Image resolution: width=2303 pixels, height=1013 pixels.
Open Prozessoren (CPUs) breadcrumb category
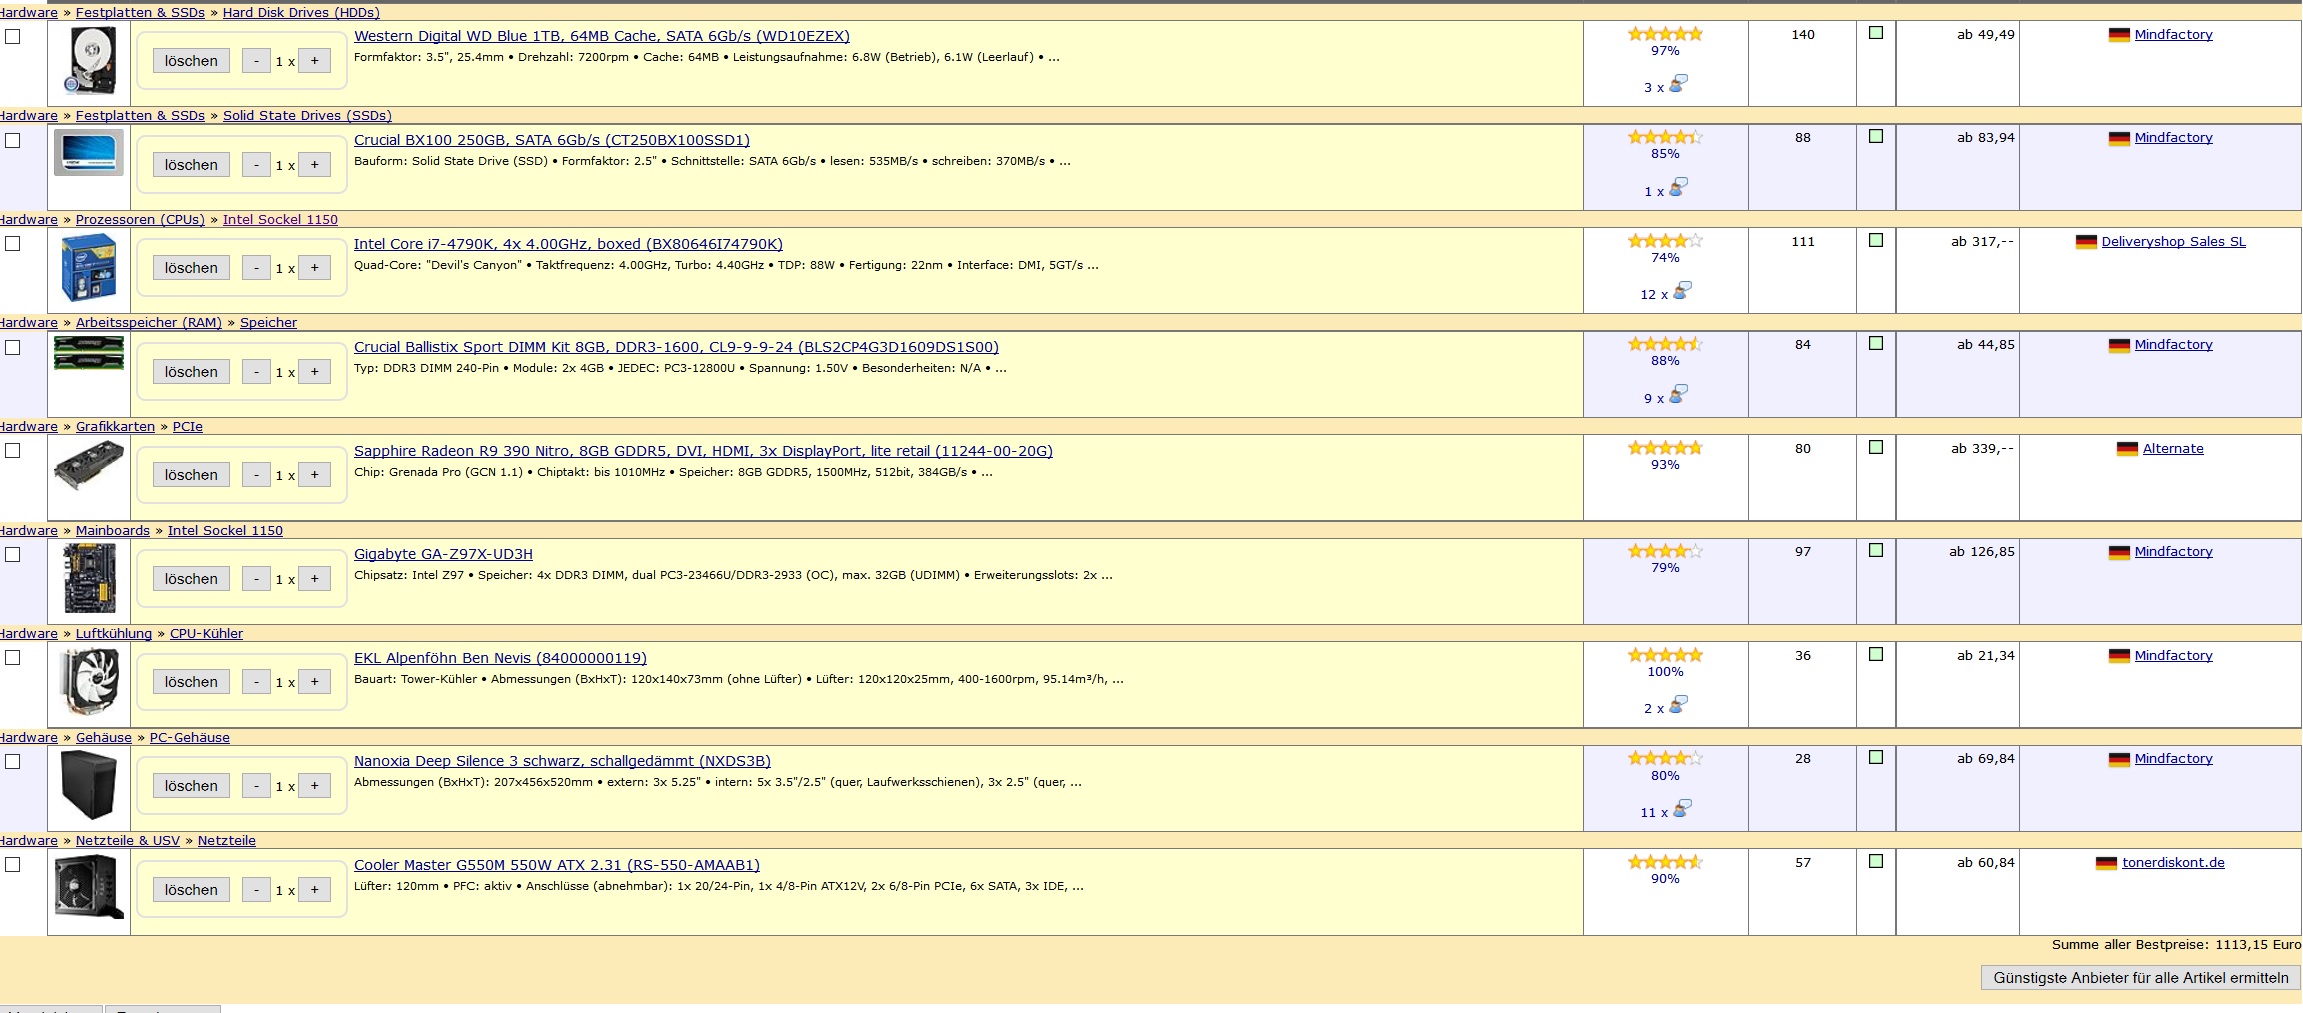click(x=140, y=220)
